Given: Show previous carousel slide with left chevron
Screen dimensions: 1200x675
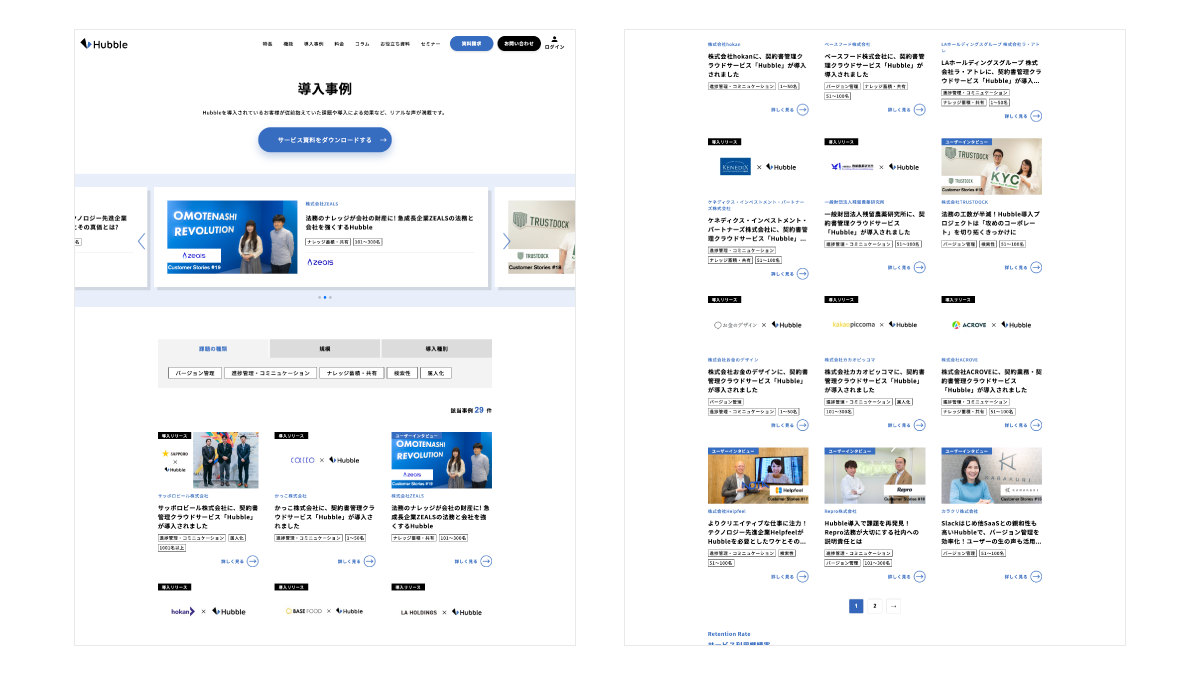Looking at the screenshot, I should tap(141, 240).
